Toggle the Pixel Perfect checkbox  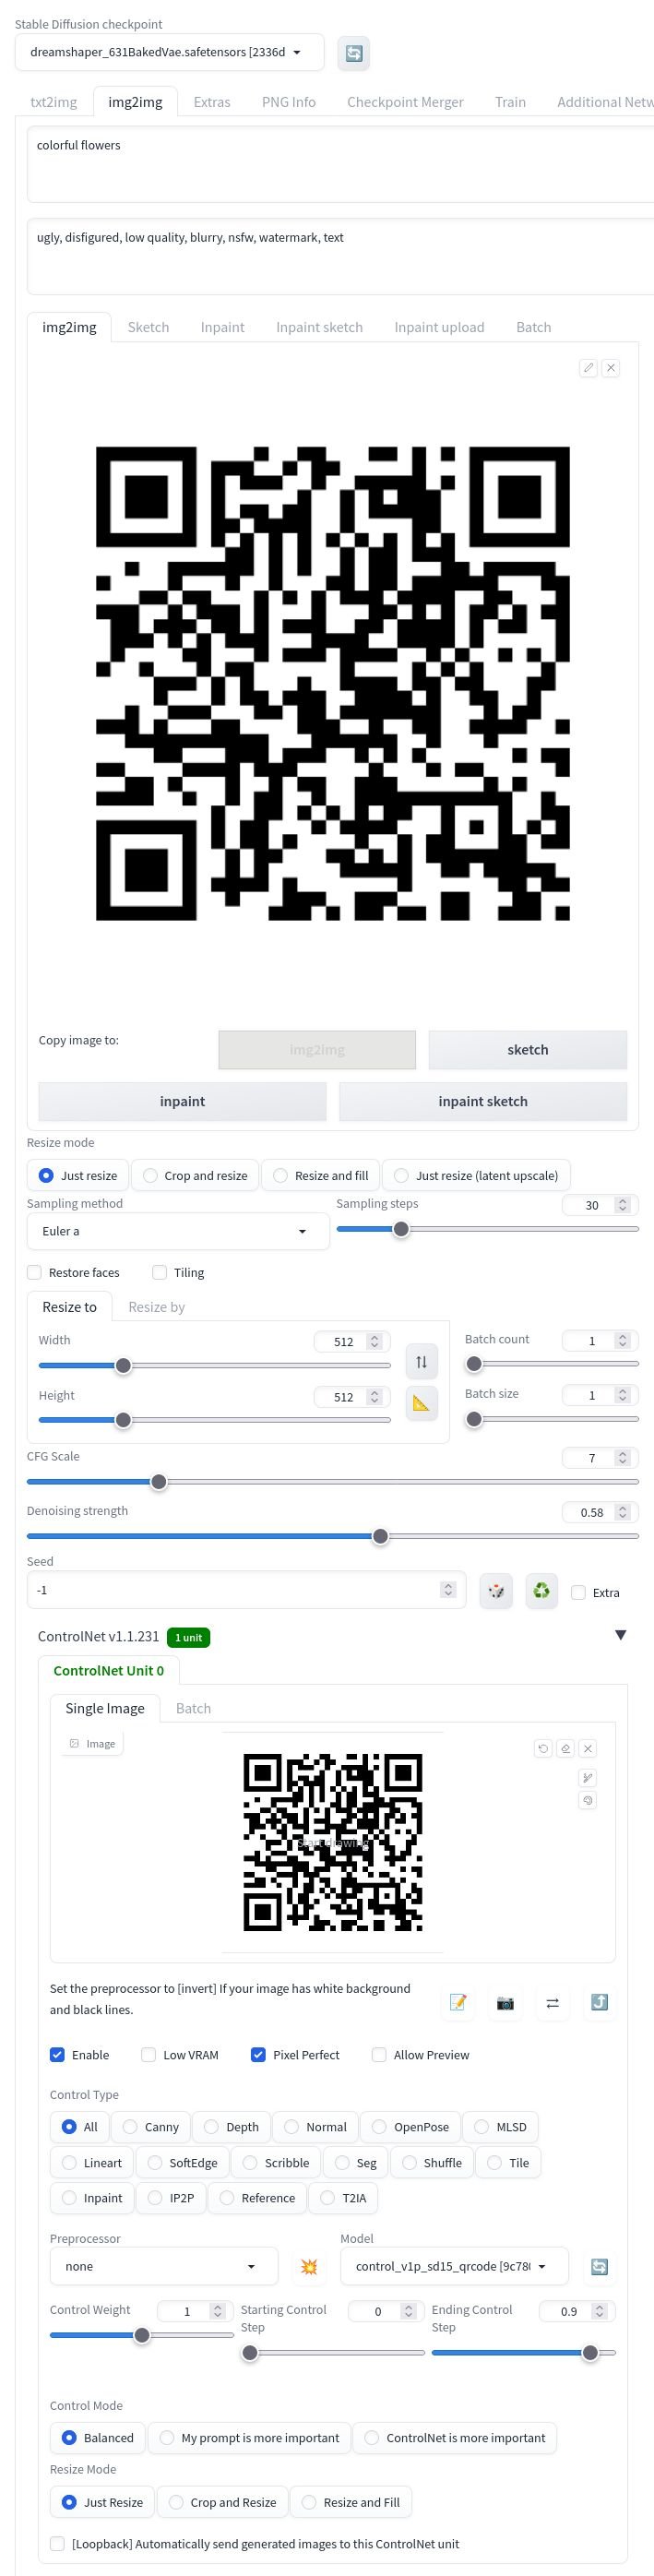point(258,2054)
